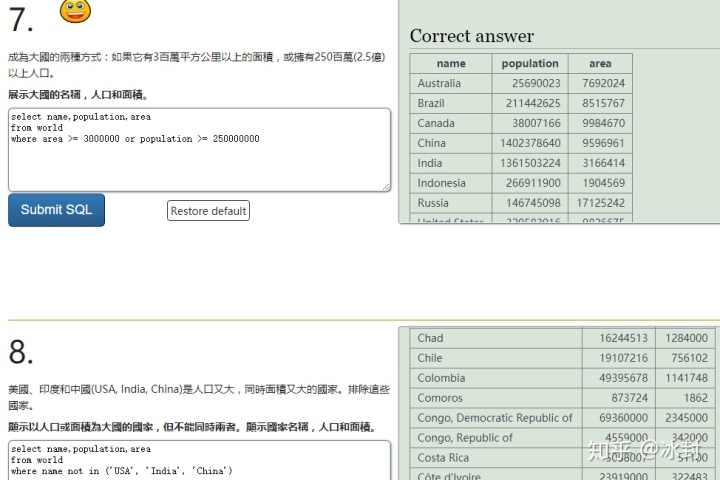Click area value 2345000
This screenshot has height=480, width=720.
point(686,418)
